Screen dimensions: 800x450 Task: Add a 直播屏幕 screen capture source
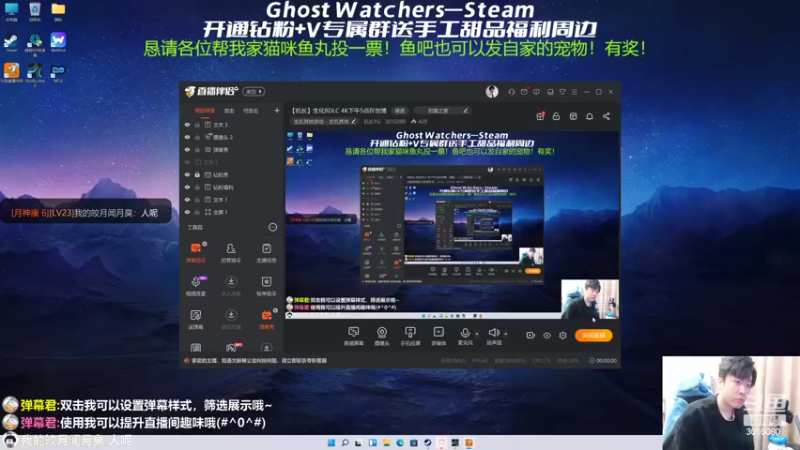coord(353,336)
